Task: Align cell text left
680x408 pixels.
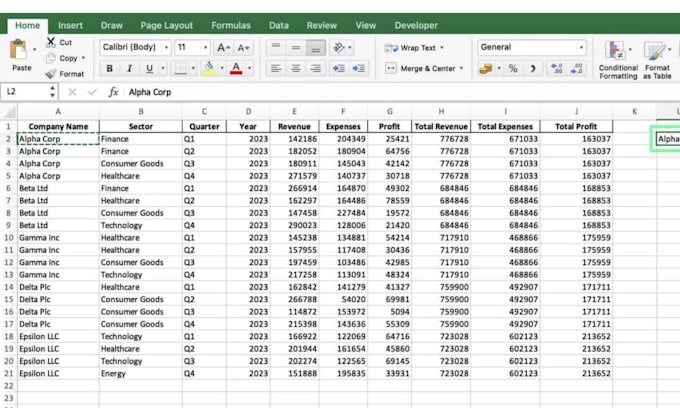Action: (x=276, y=68)
